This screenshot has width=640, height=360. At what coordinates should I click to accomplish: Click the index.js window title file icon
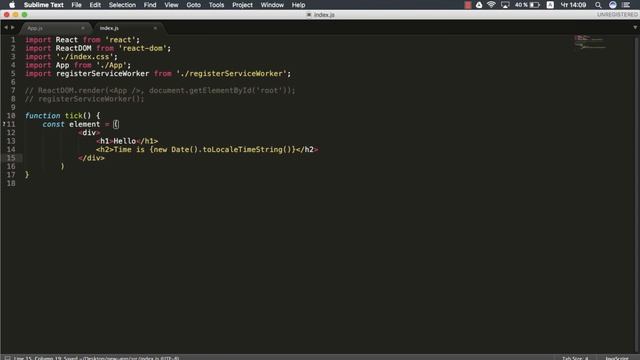click(x=309, y=15)
